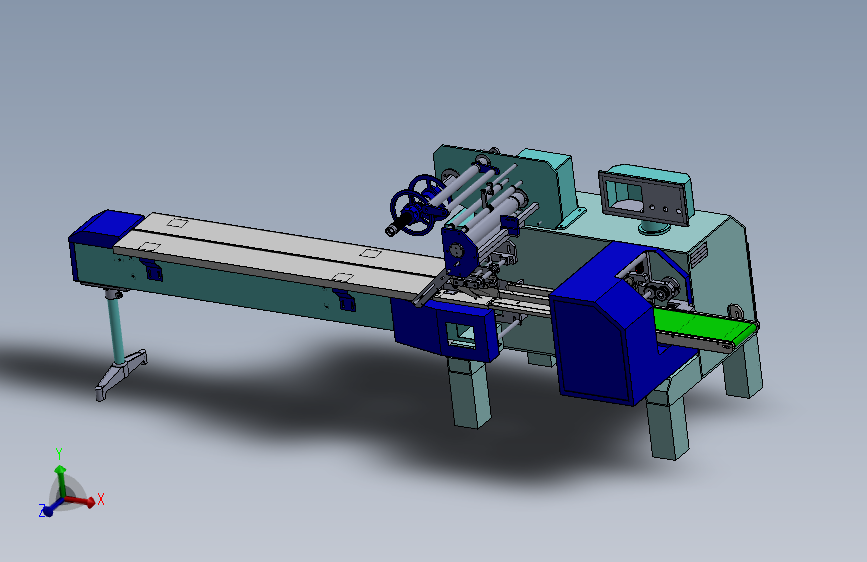Click the green Y axis arrow of triad
Viewport: 867px width, 562px height.
click(x=60, y=481)
